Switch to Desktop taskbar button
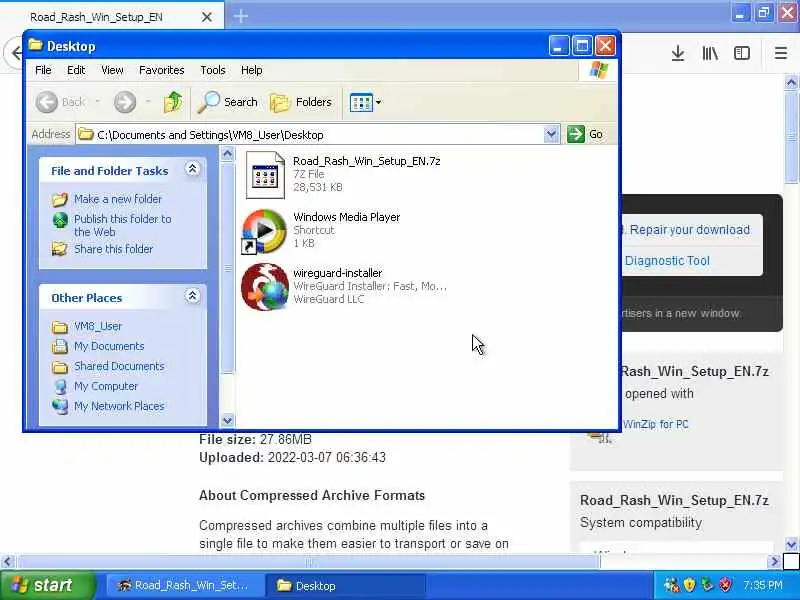 point(345,585)
